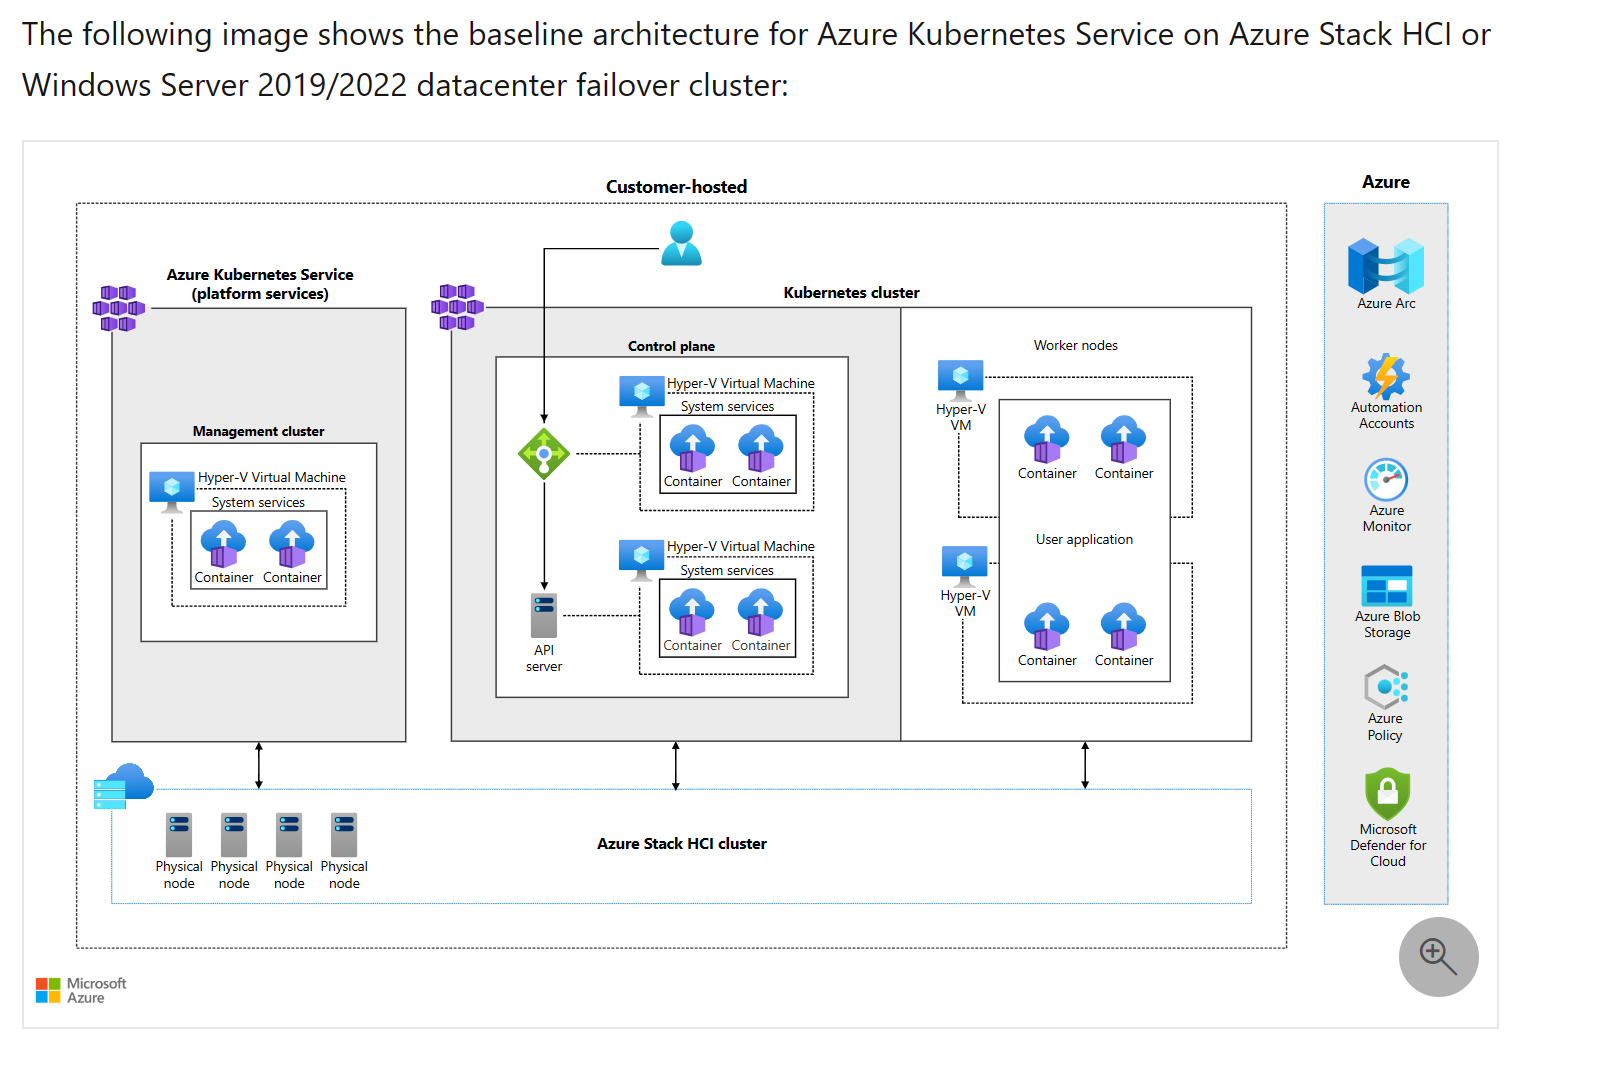Click the Azure Blob Storage icon

pos(1386,586)
